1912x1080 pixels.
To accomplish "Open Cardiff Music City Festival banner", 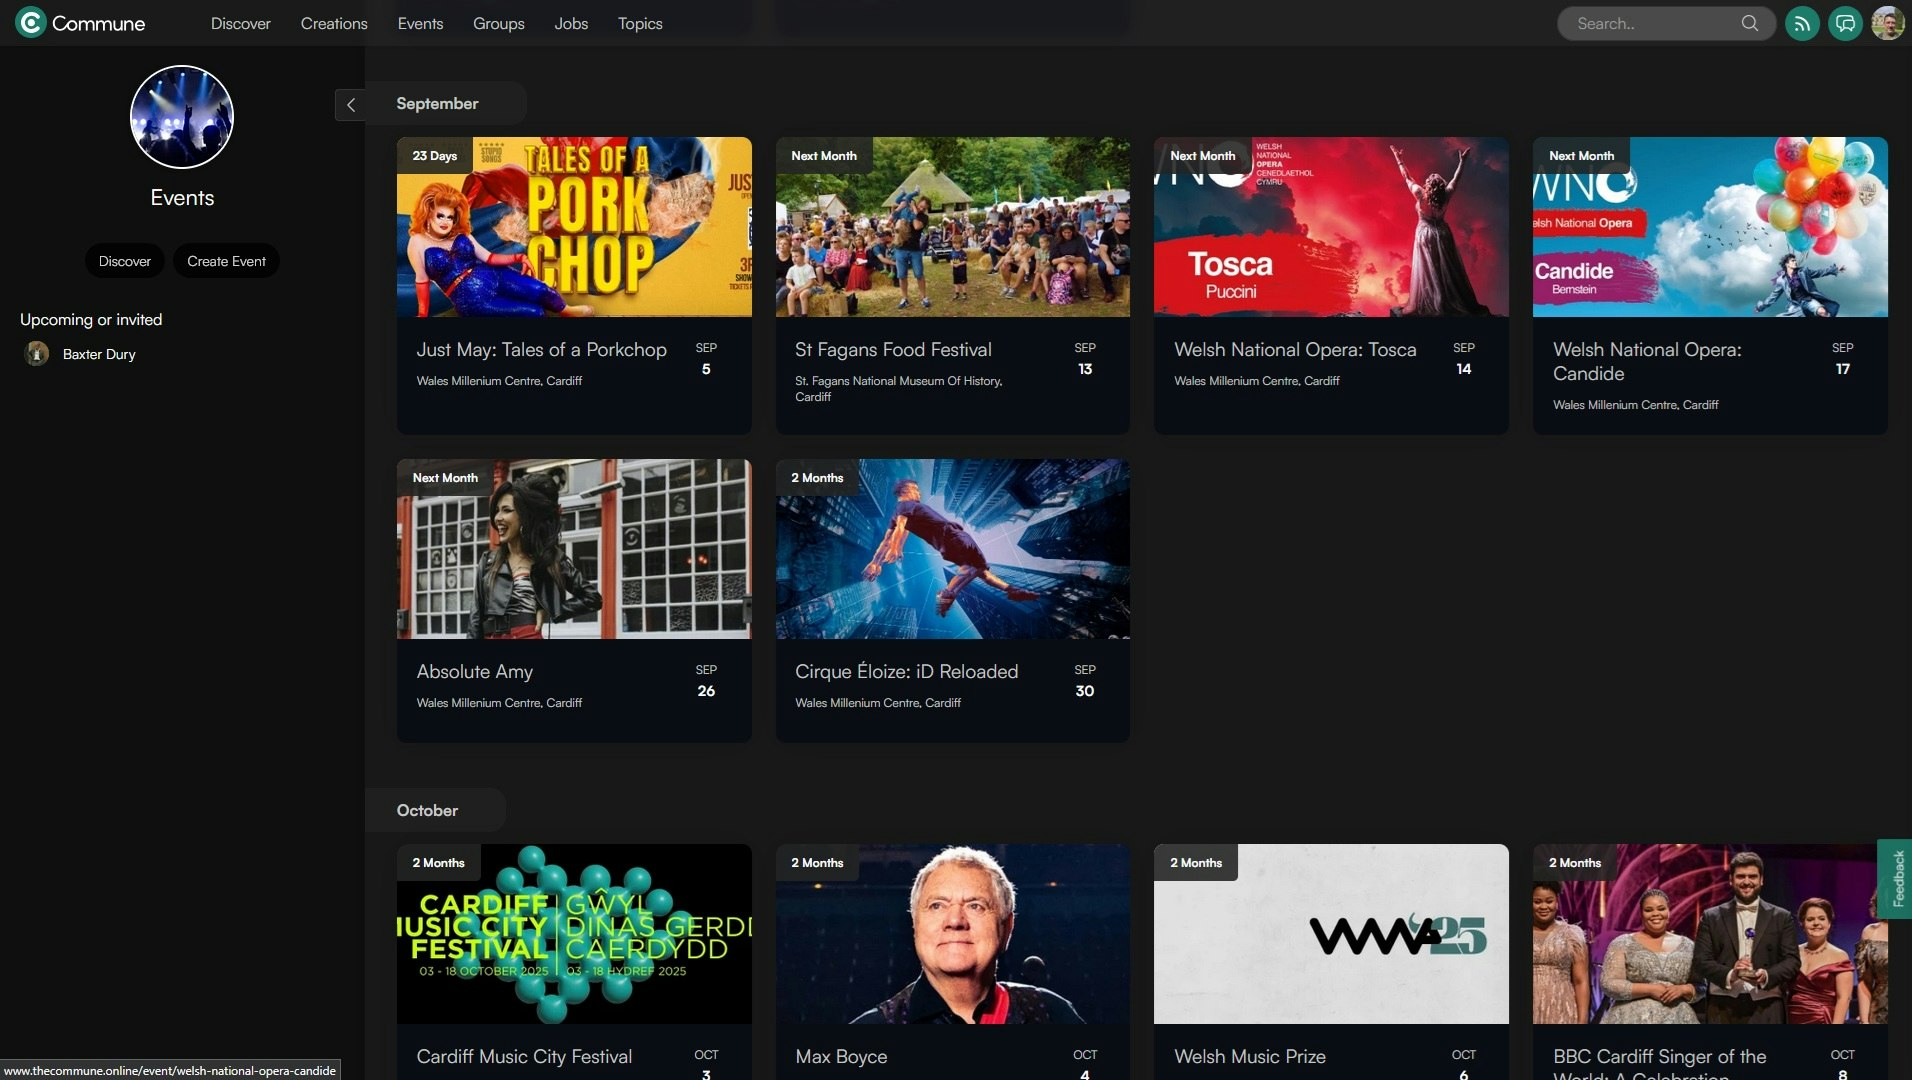I will [574, 934].
